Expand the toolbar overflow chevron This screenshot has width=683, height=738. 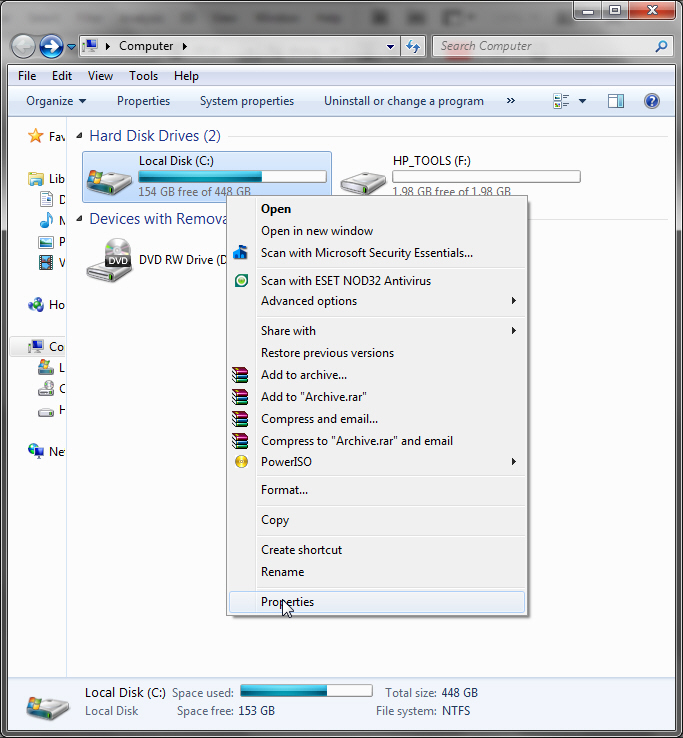[511, 101]
